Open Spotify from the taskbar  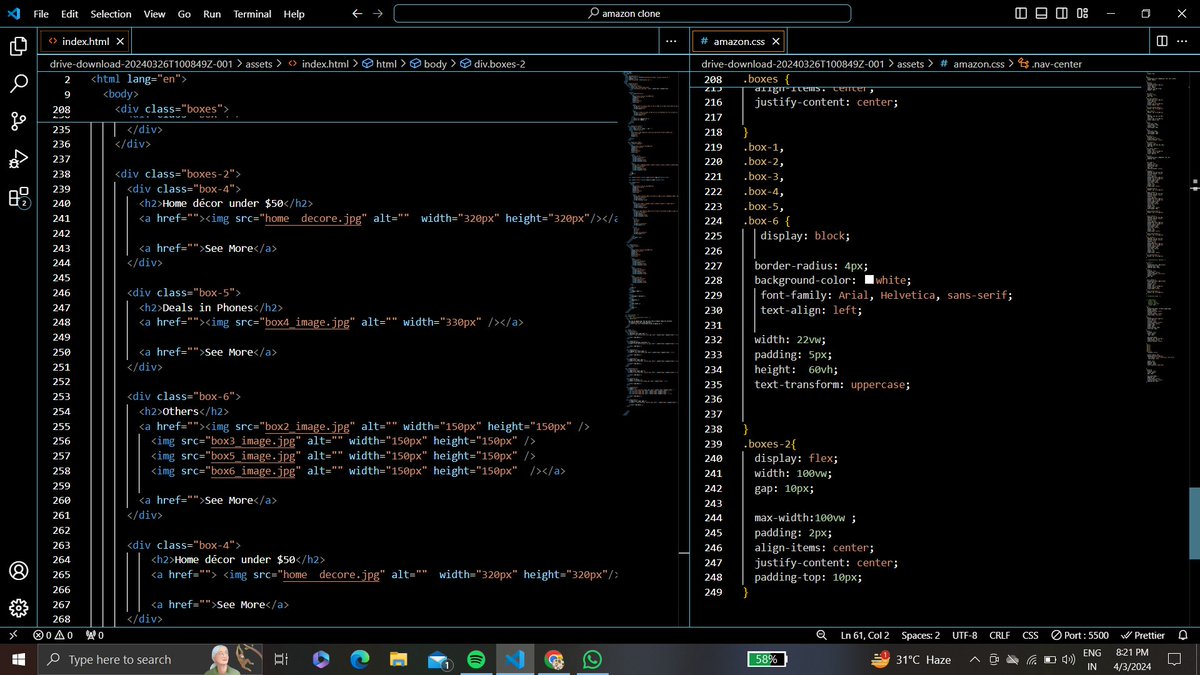click(x=475, y=659)
